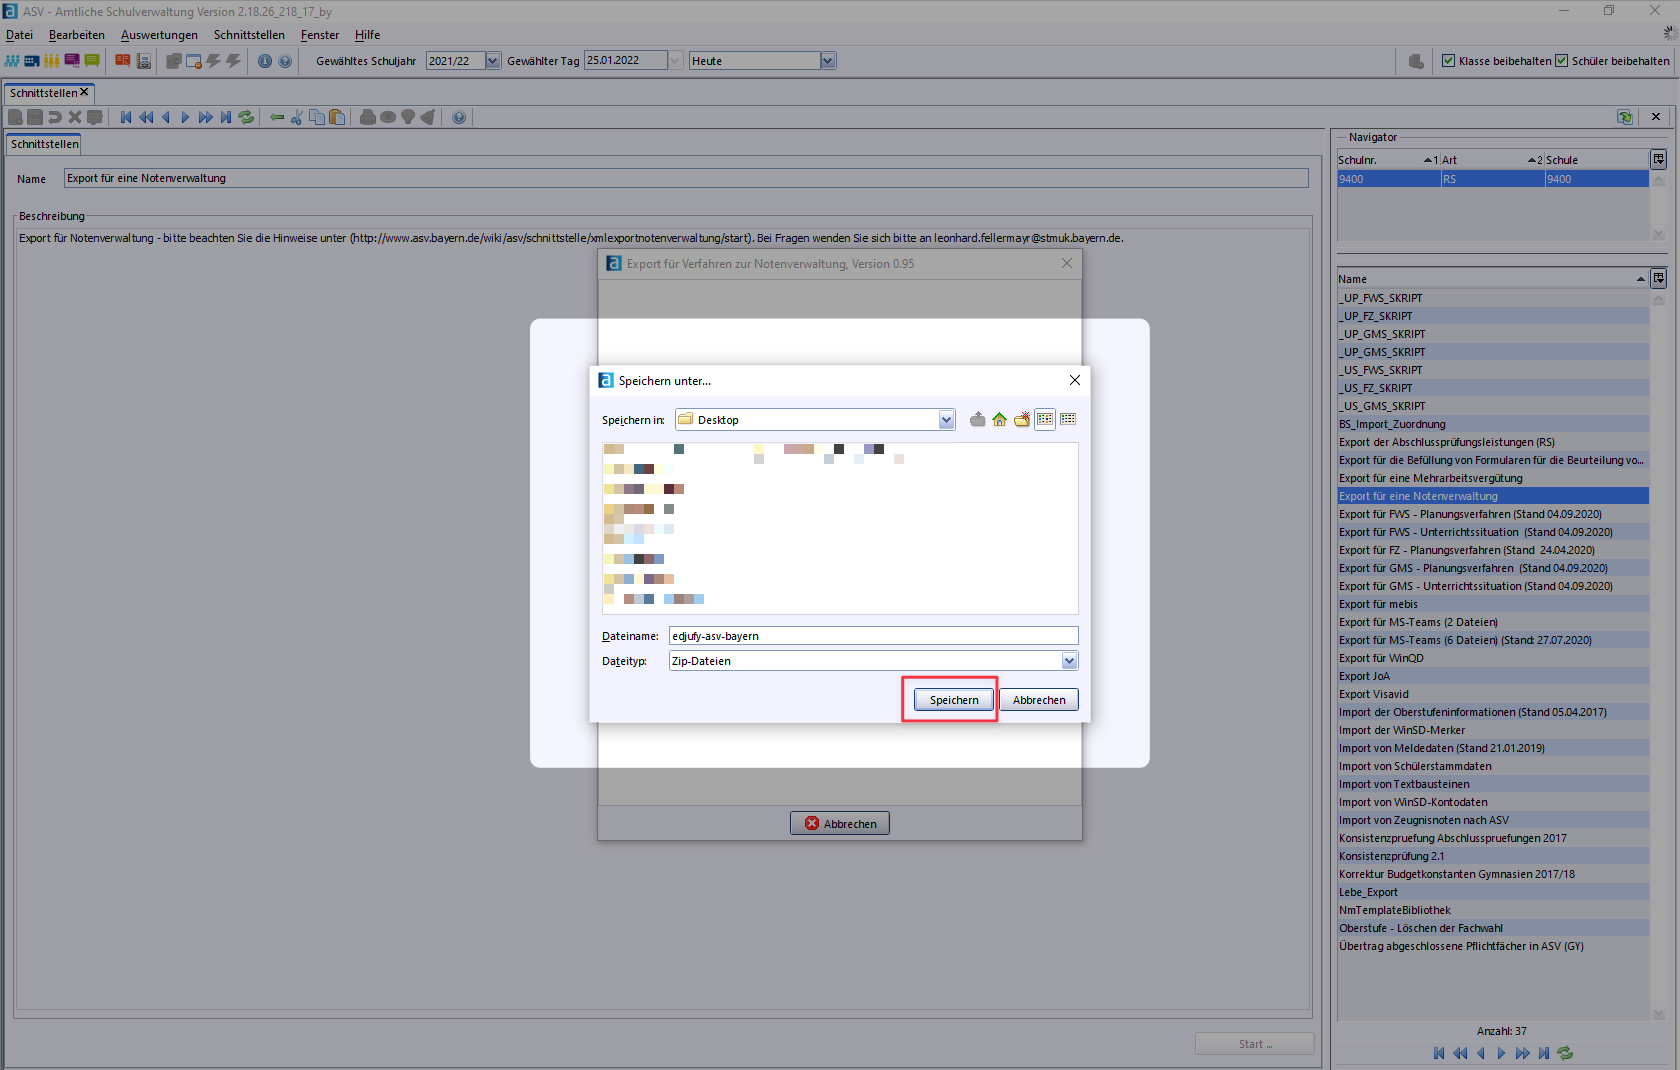
Task: Create new folder icon in dialog
Action: tap(1021, 420)
